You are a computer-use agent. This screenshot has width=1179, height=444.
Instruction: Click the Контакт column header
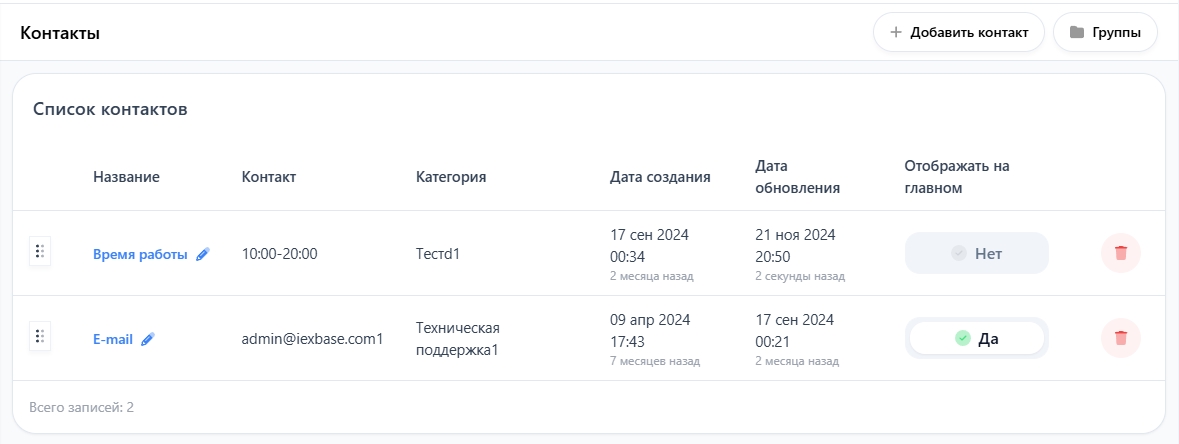tap(268, 177)
